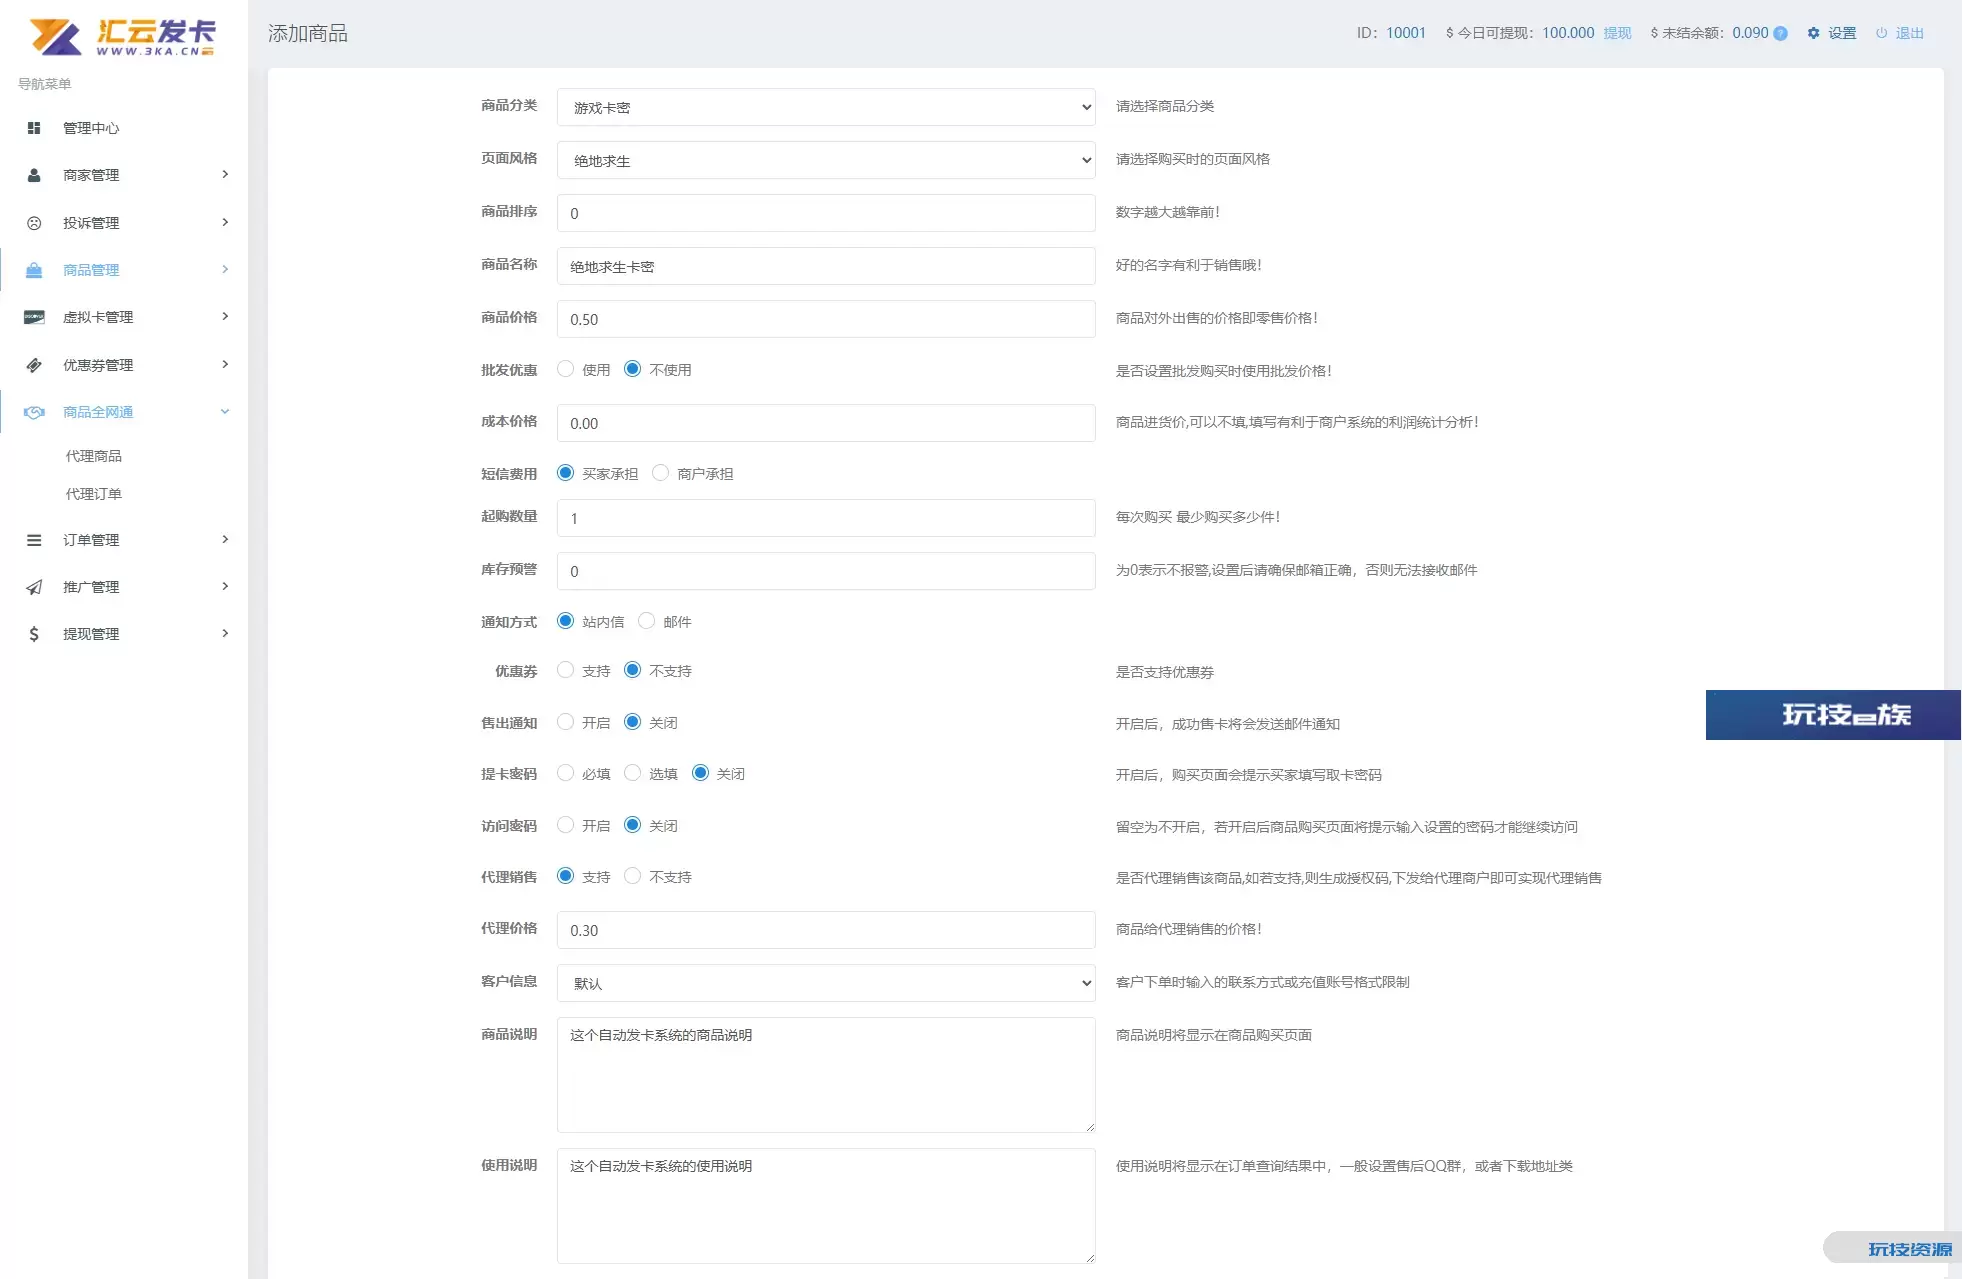This screenshot has width=1962, height=1279.
Task: Click the 商品管理 shopping bag icon
Action: click(34, 270)
